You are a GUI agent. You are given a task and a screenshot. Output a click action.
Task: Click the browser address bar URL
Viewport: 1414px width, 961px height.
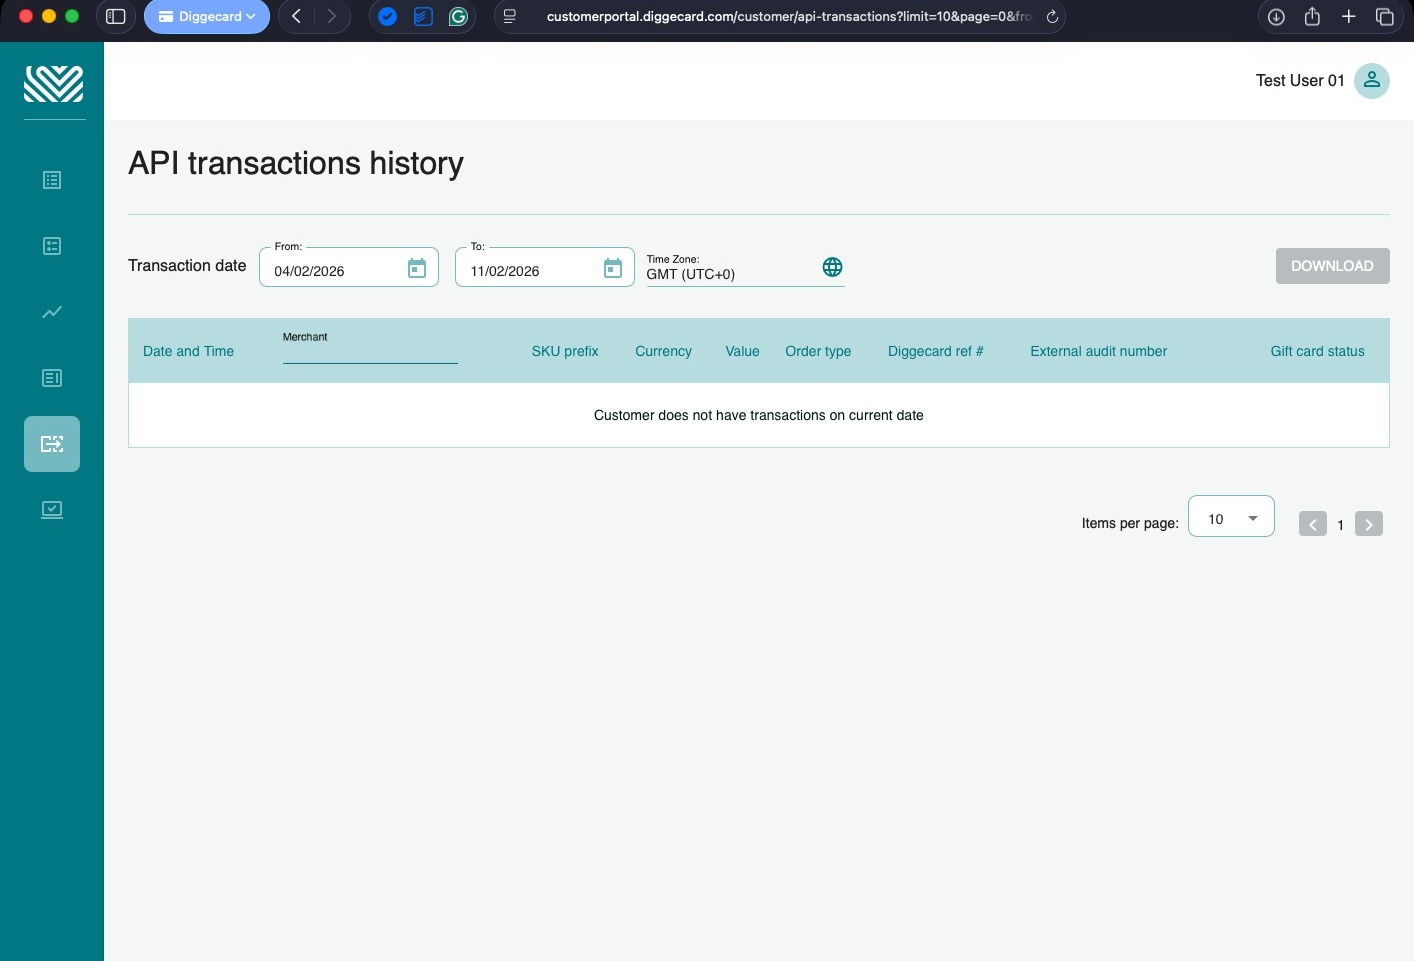(x=788, y=17)
